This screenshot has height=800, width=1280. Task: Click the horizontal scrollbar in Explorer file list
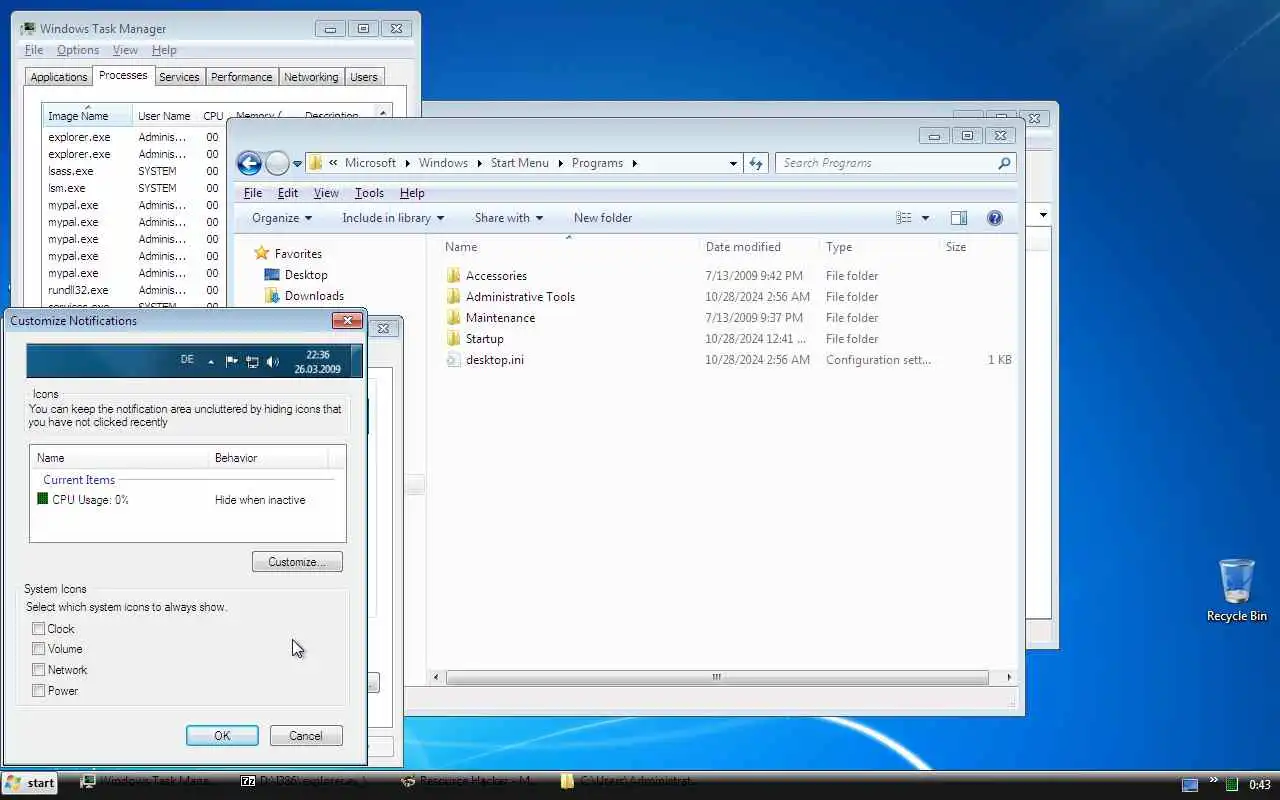pos(716,677)
